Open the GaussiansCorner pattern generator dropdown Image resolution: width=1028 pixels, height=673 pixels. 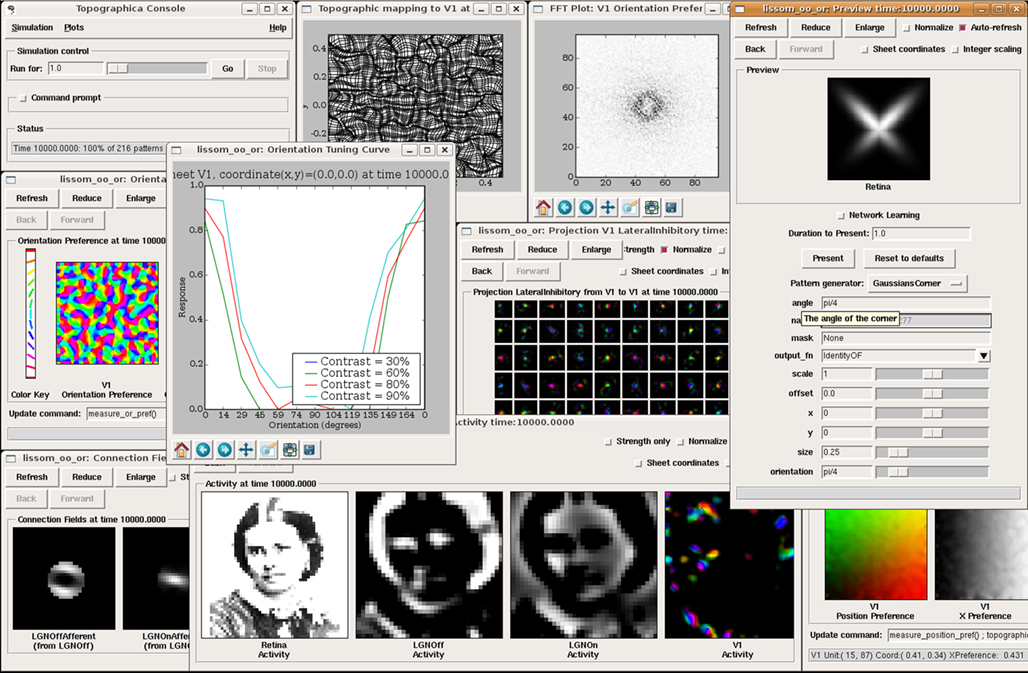point(917,283)
